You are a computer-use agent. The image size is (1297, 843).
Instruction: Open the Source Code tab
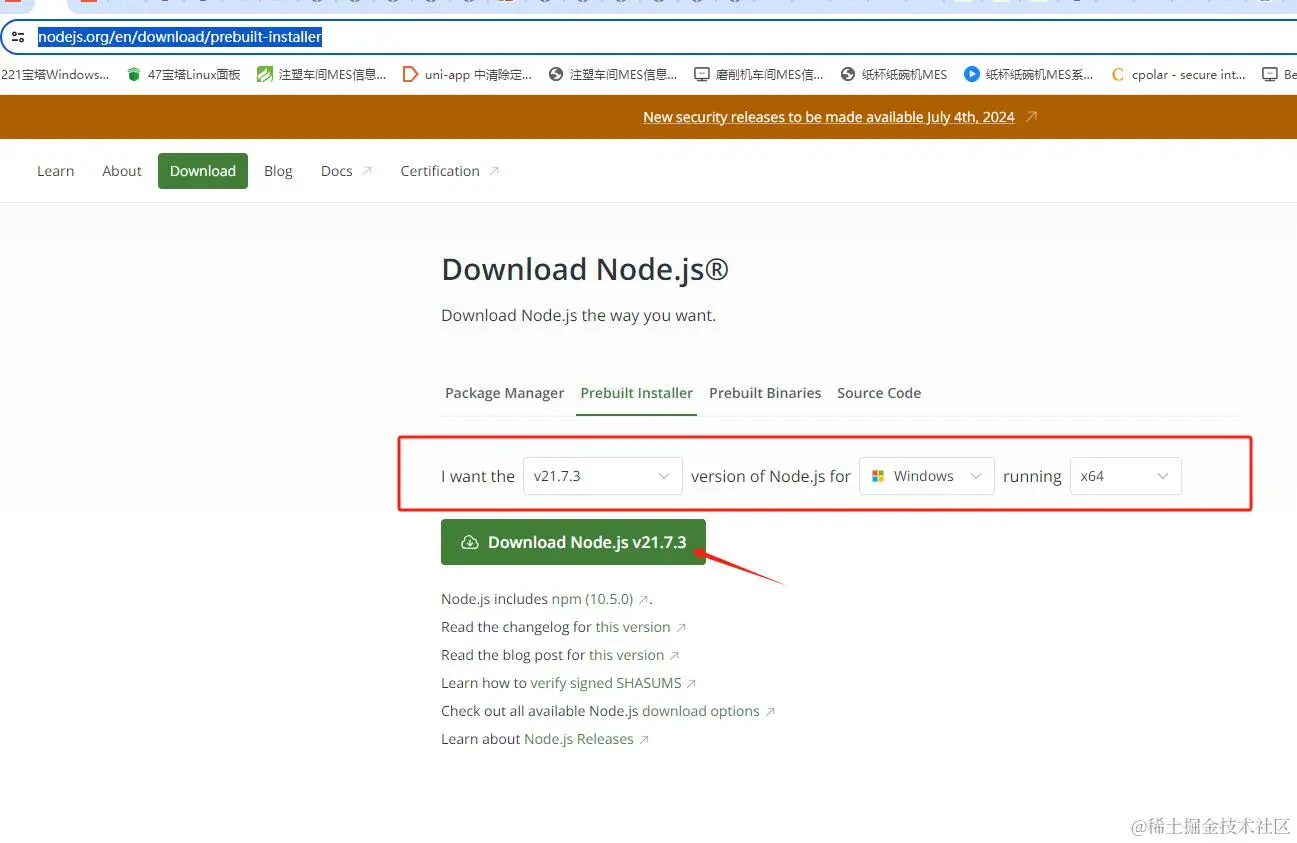coord(879,393)
